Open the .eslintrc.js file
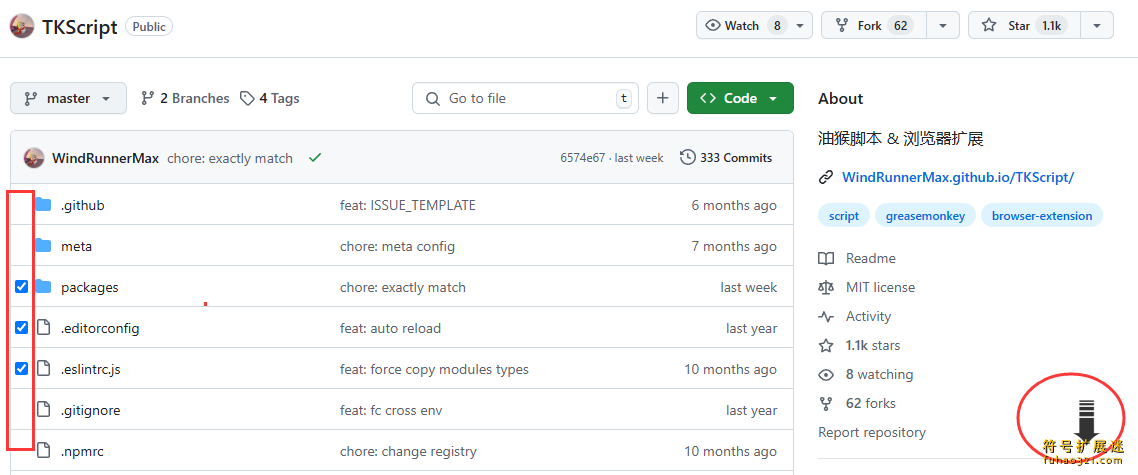The width and height of the screenshot is (1138, 475). click(x=91, y=370)
